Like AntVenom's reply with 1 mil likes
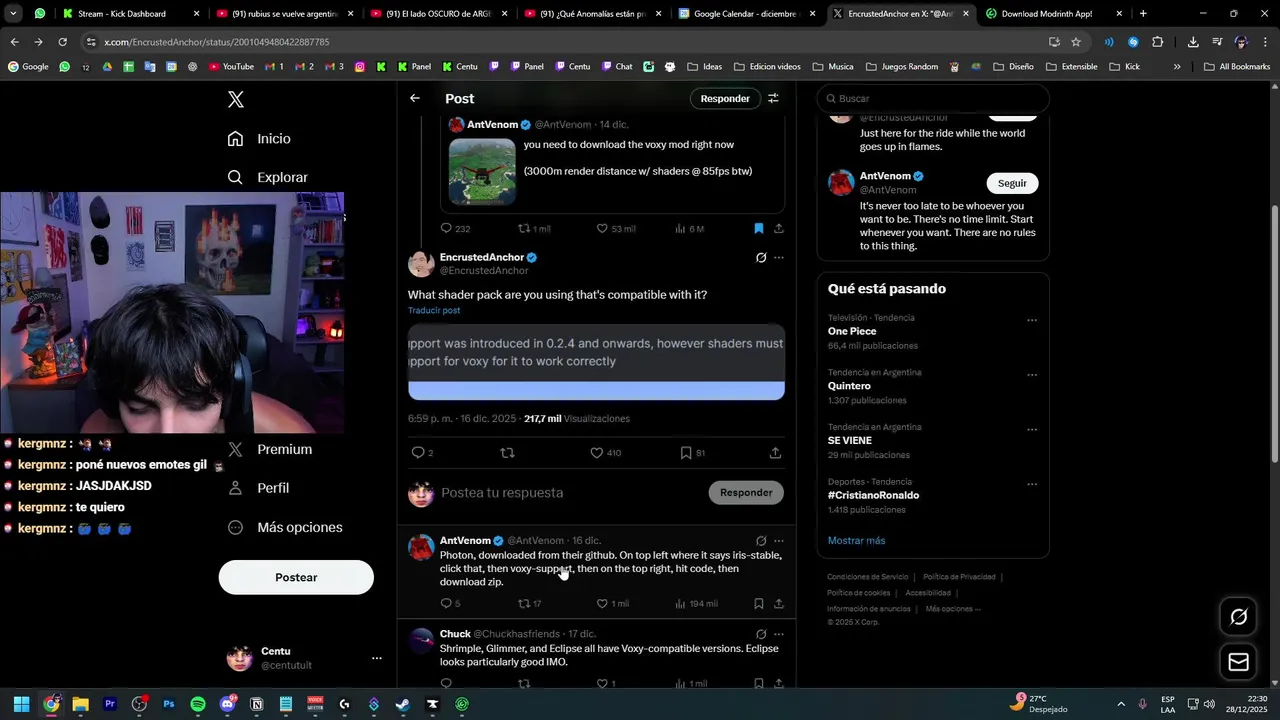This screenshot has height=720, width=1280. (602, 604)
